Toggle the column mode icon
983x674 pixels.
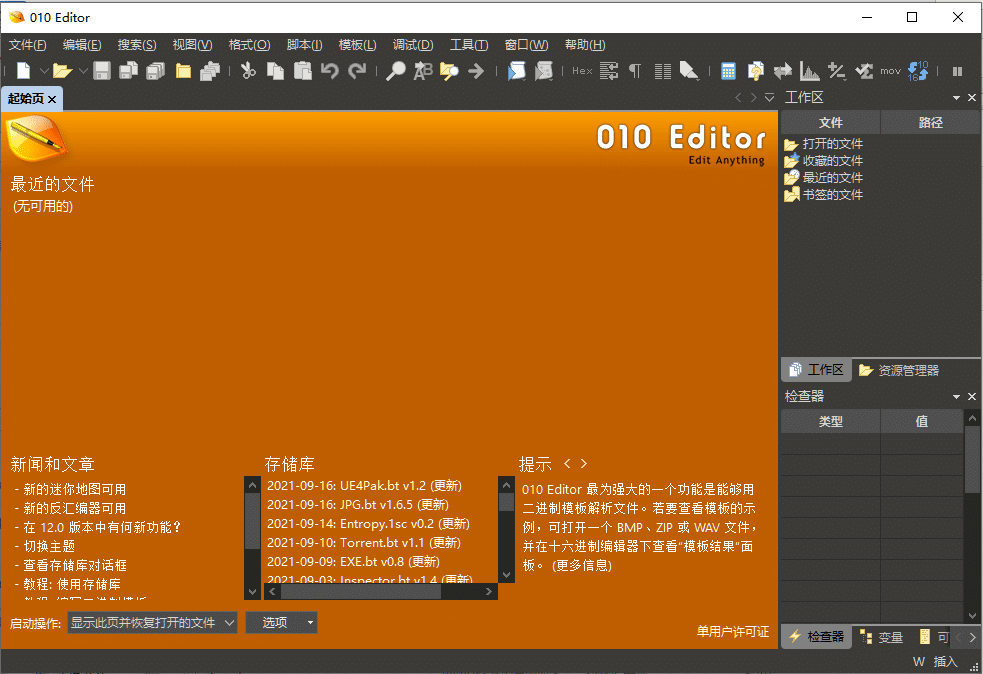coord(663,71)
